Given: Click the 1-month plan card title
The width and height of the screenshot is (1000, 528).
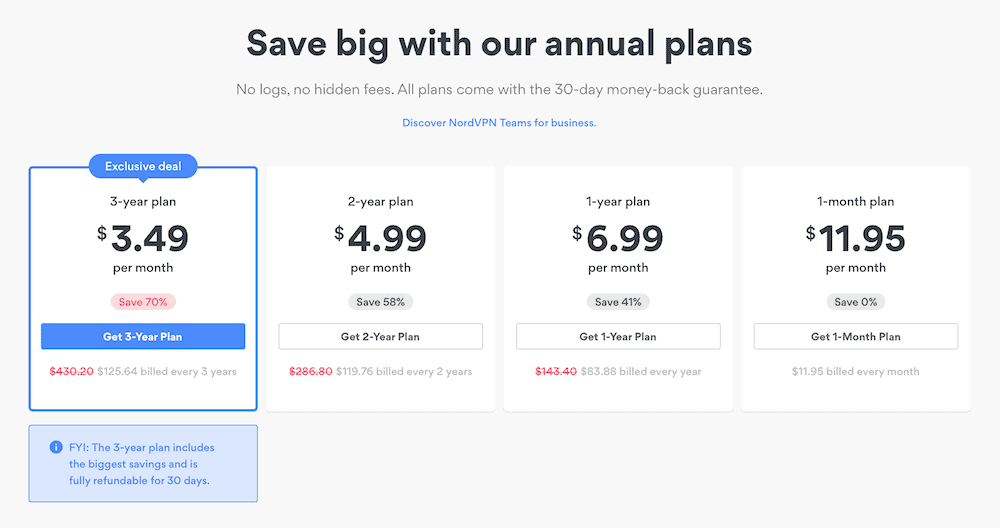Looking at the screenshot, I should (x=855, y=202).
